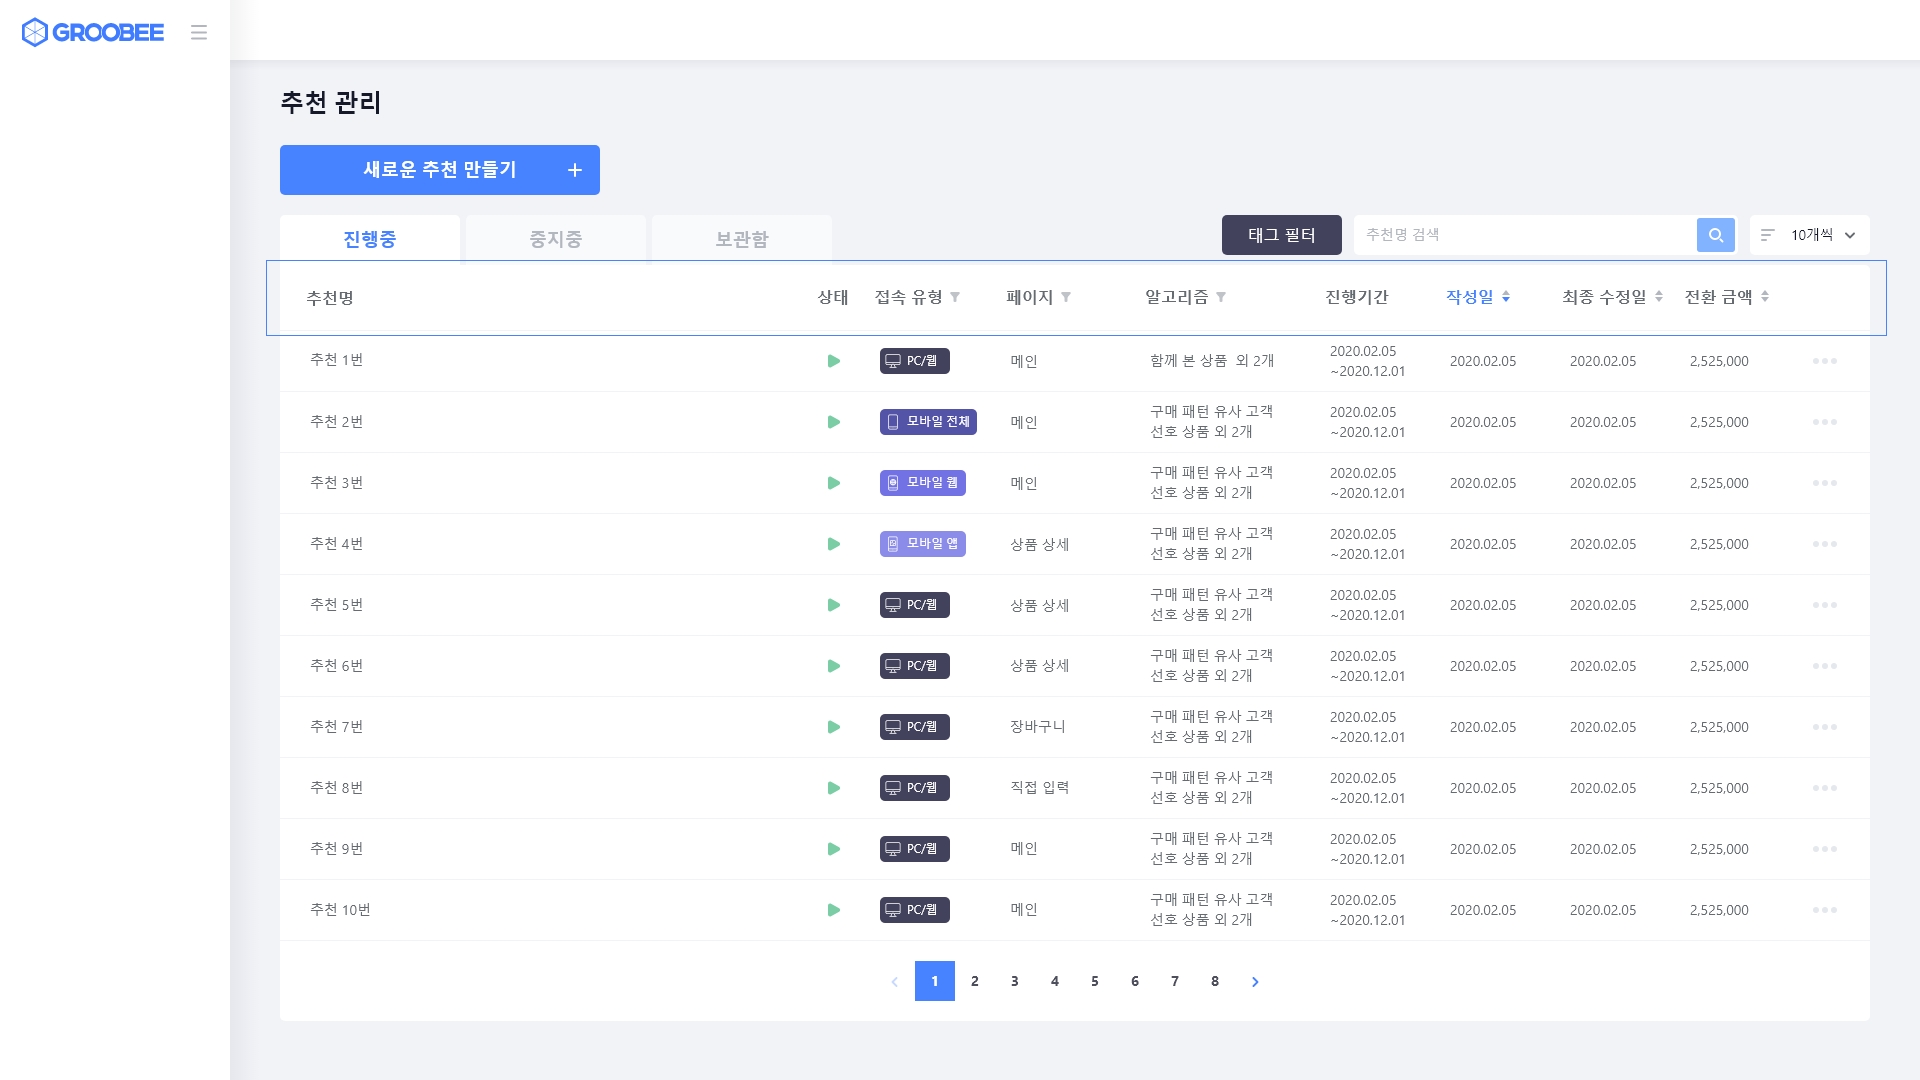This screenshot has width=1920, height=1080.
Task: Toggle the green play status for 추천 7번
Action: click(833, 727)
